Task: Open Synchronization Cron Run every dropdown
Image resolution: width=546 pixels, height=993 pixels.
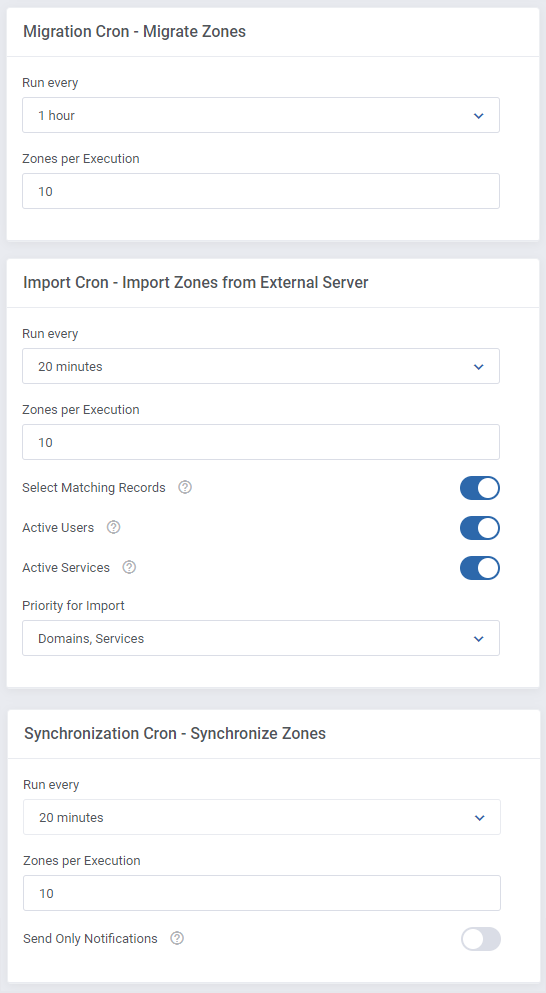Action: (x=262, y=817)
